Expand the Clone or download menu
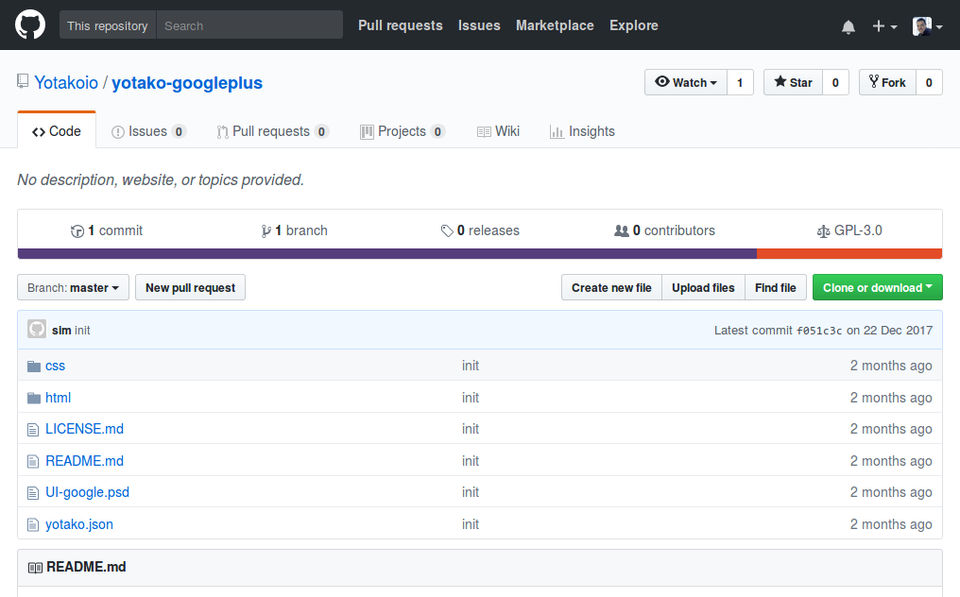Screen dimensions: 960x597 (x=877, y=288)
